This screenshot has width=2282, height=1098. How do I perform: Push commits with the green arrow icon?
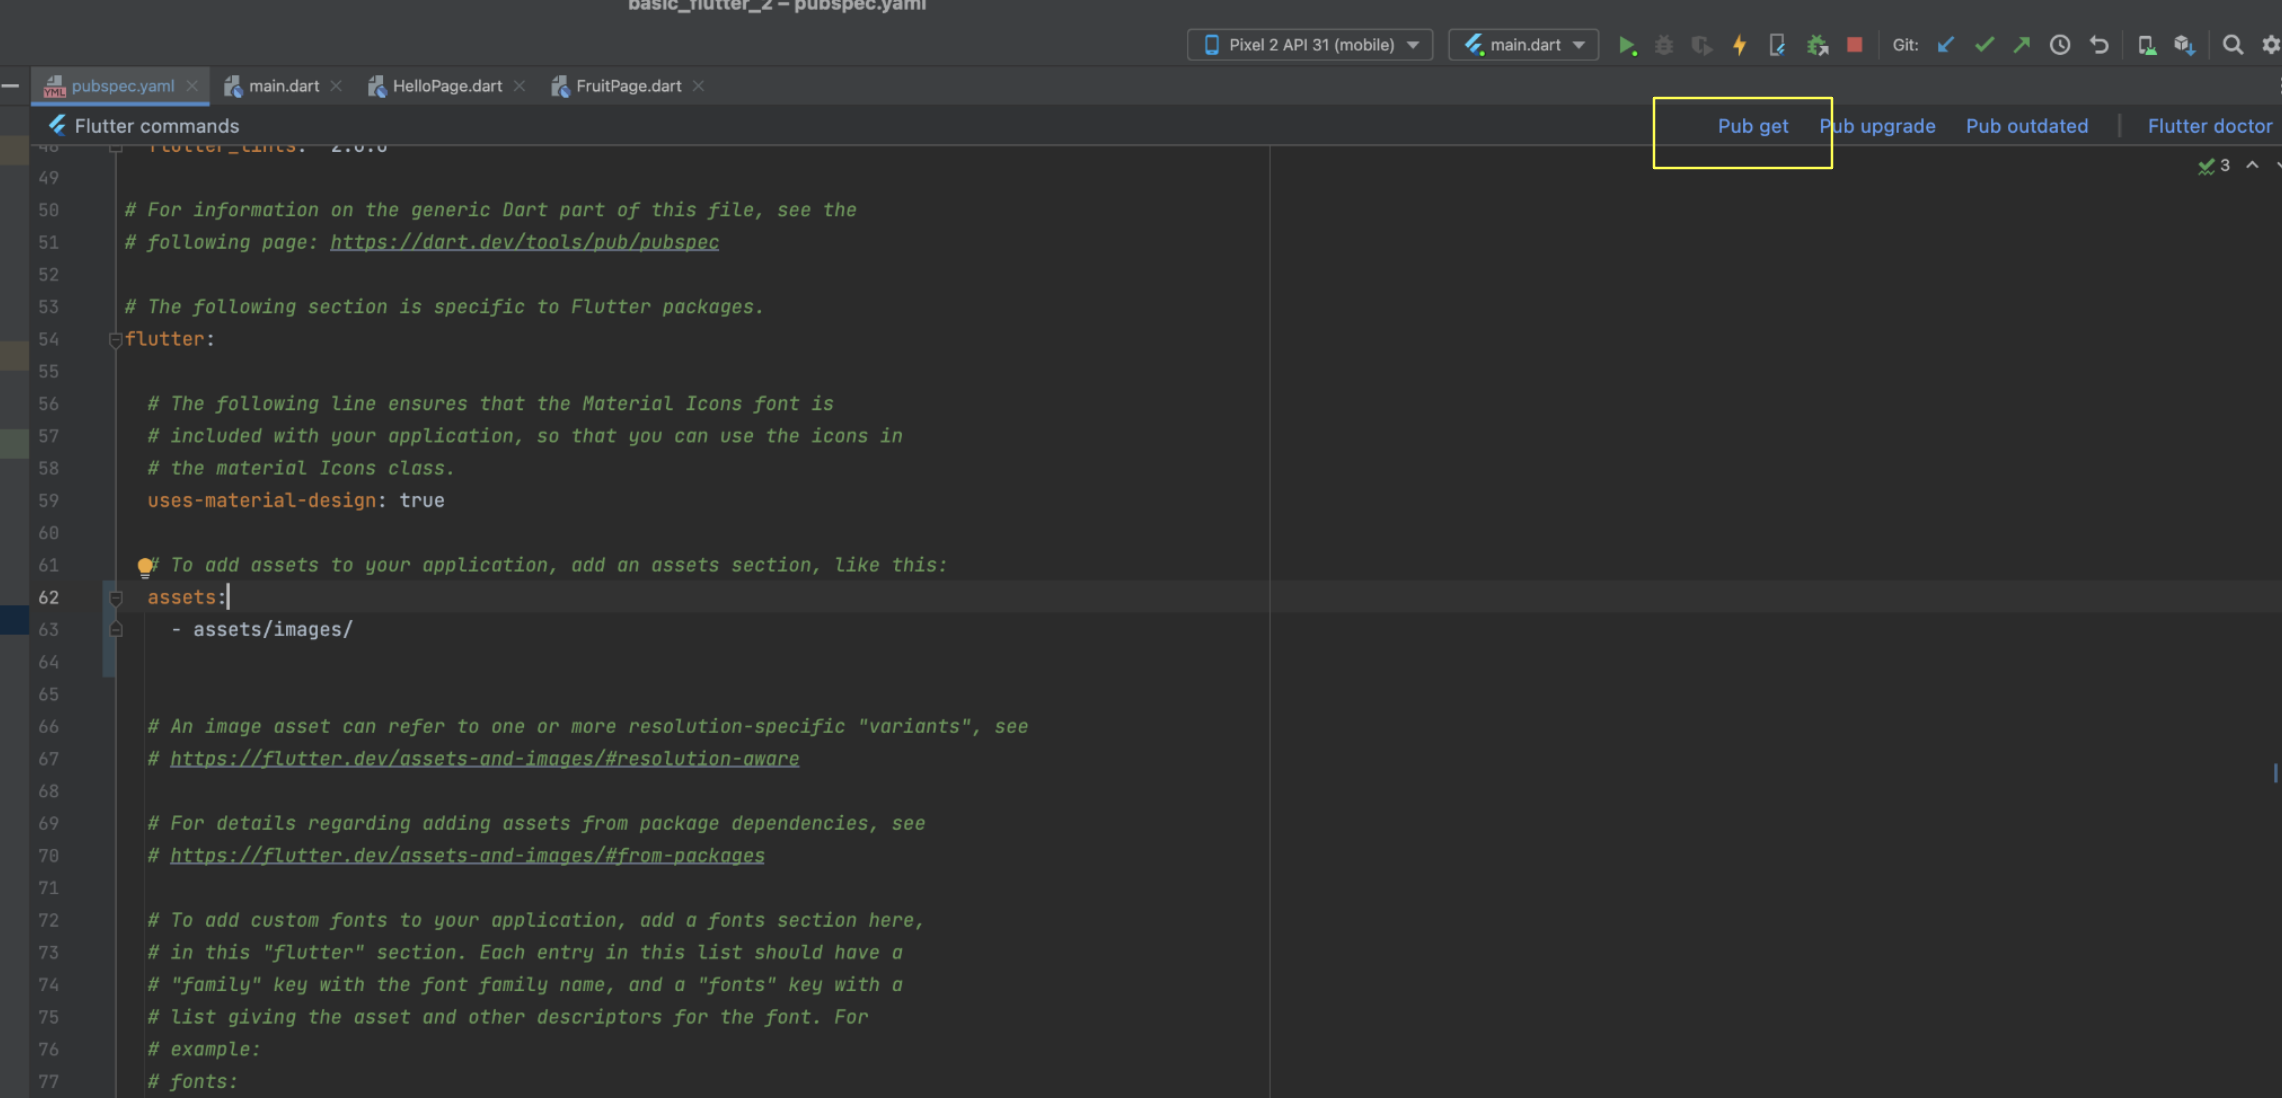pos(2022,45)
